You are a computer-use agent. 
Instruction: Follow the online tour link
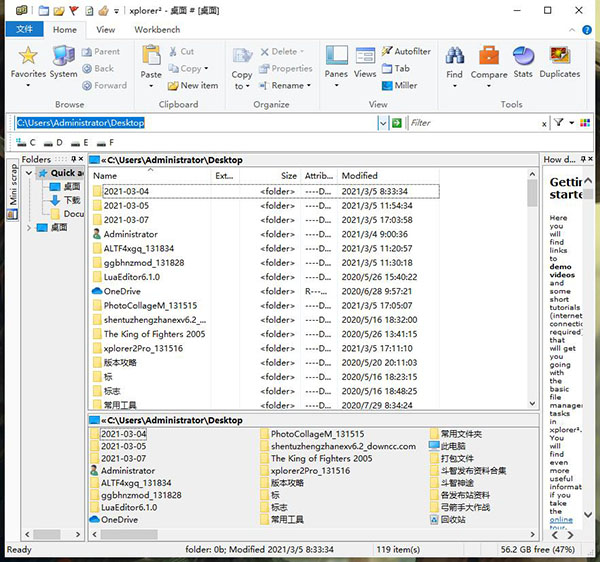[x=561, y=520]
